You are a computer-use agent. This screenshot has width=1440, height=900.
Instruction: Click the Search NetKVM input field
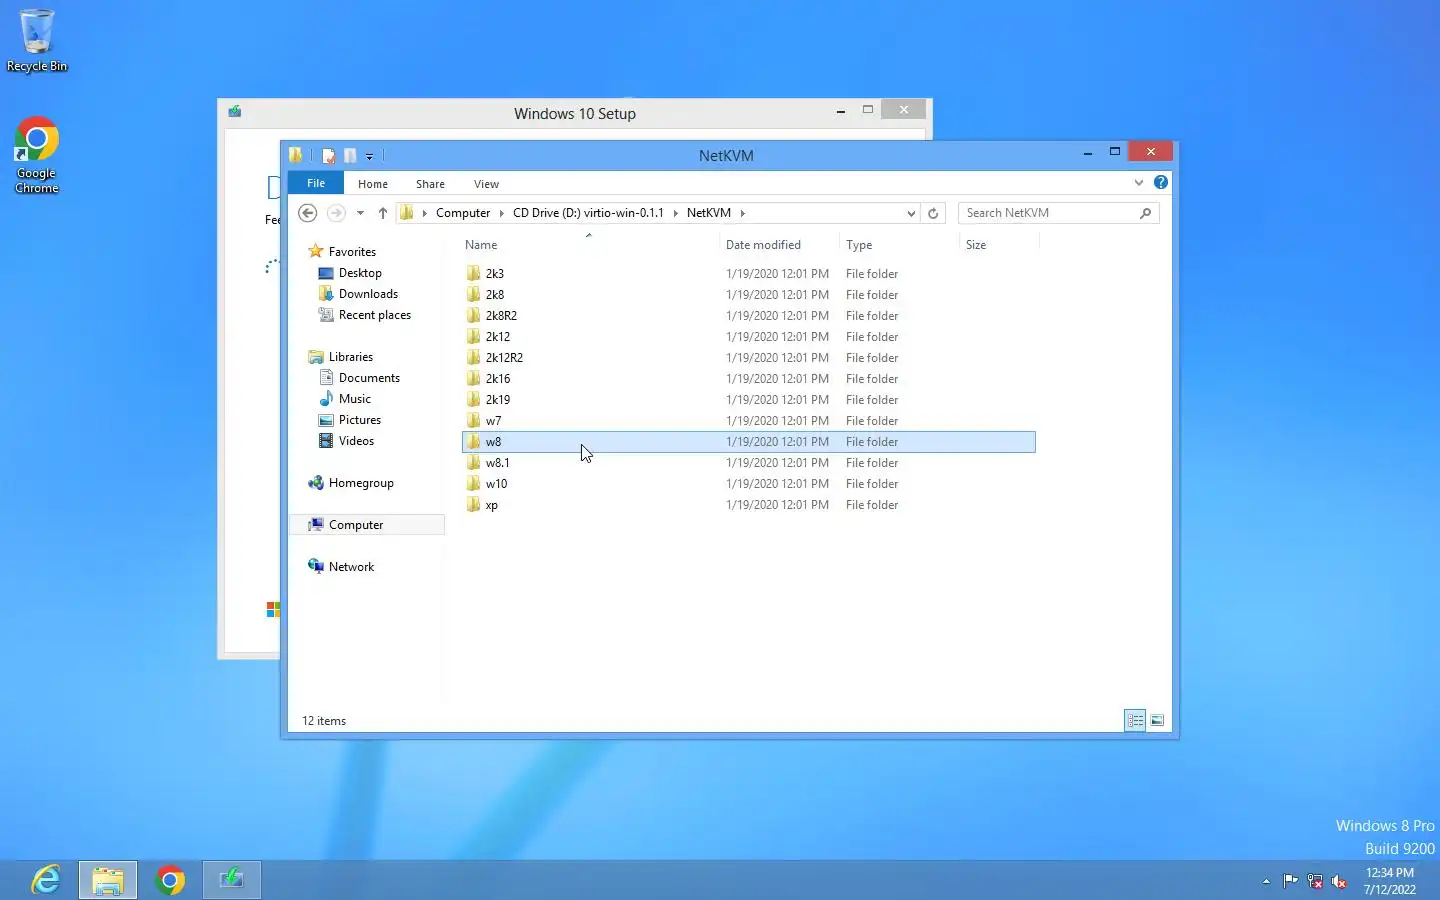1048,213
